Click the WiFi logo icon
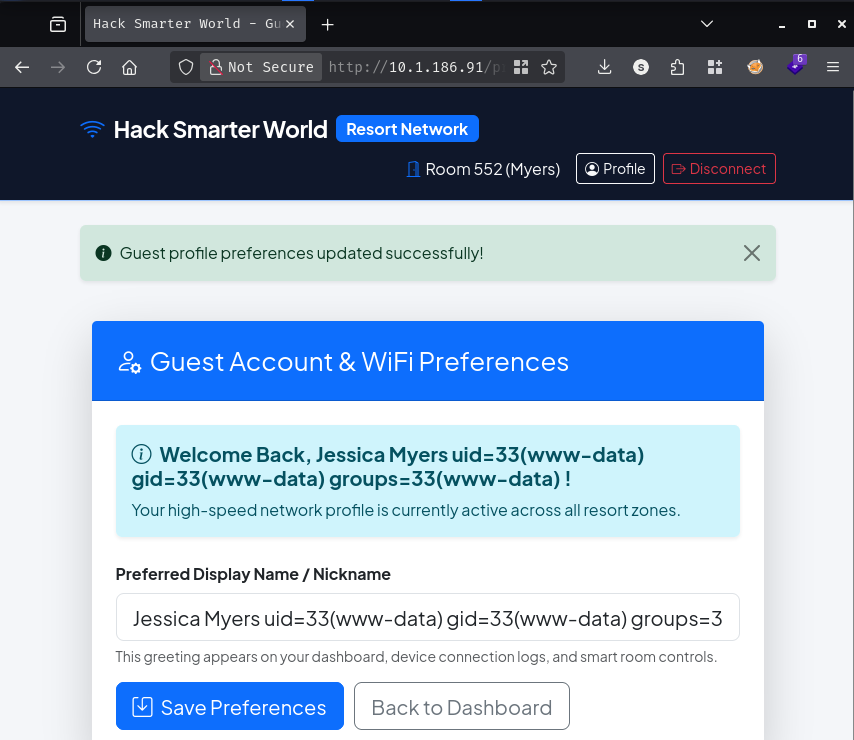854x740 pixels. 93,129
